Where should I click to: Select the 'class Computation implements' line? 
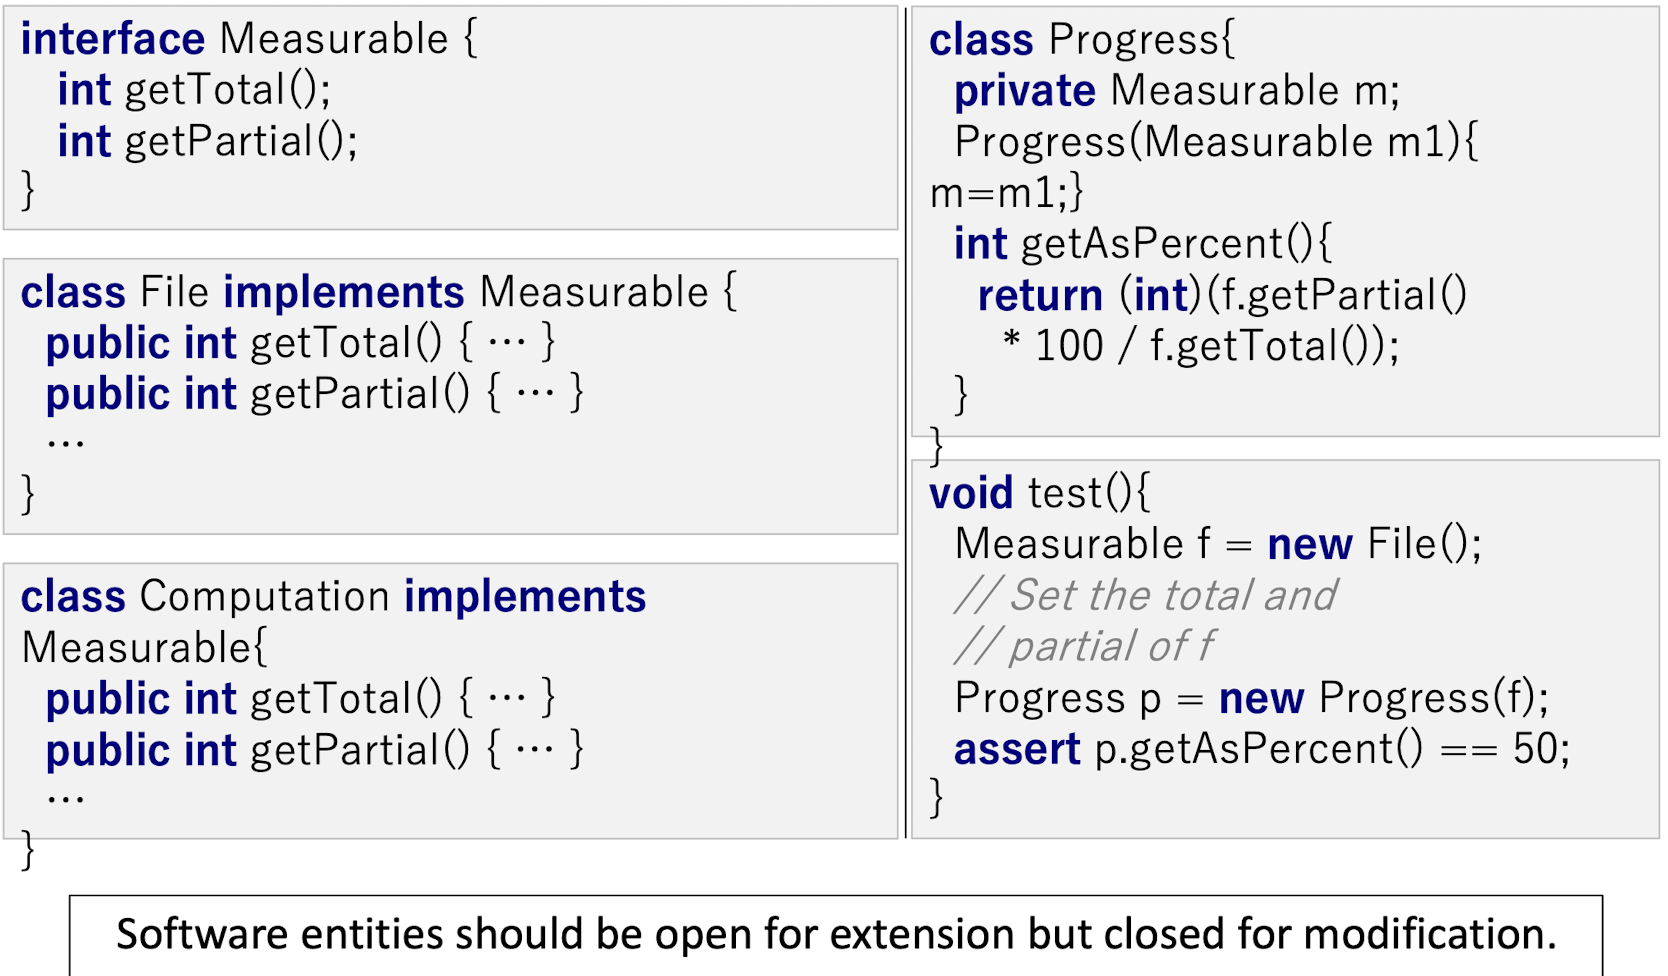(x=333, y=597)
